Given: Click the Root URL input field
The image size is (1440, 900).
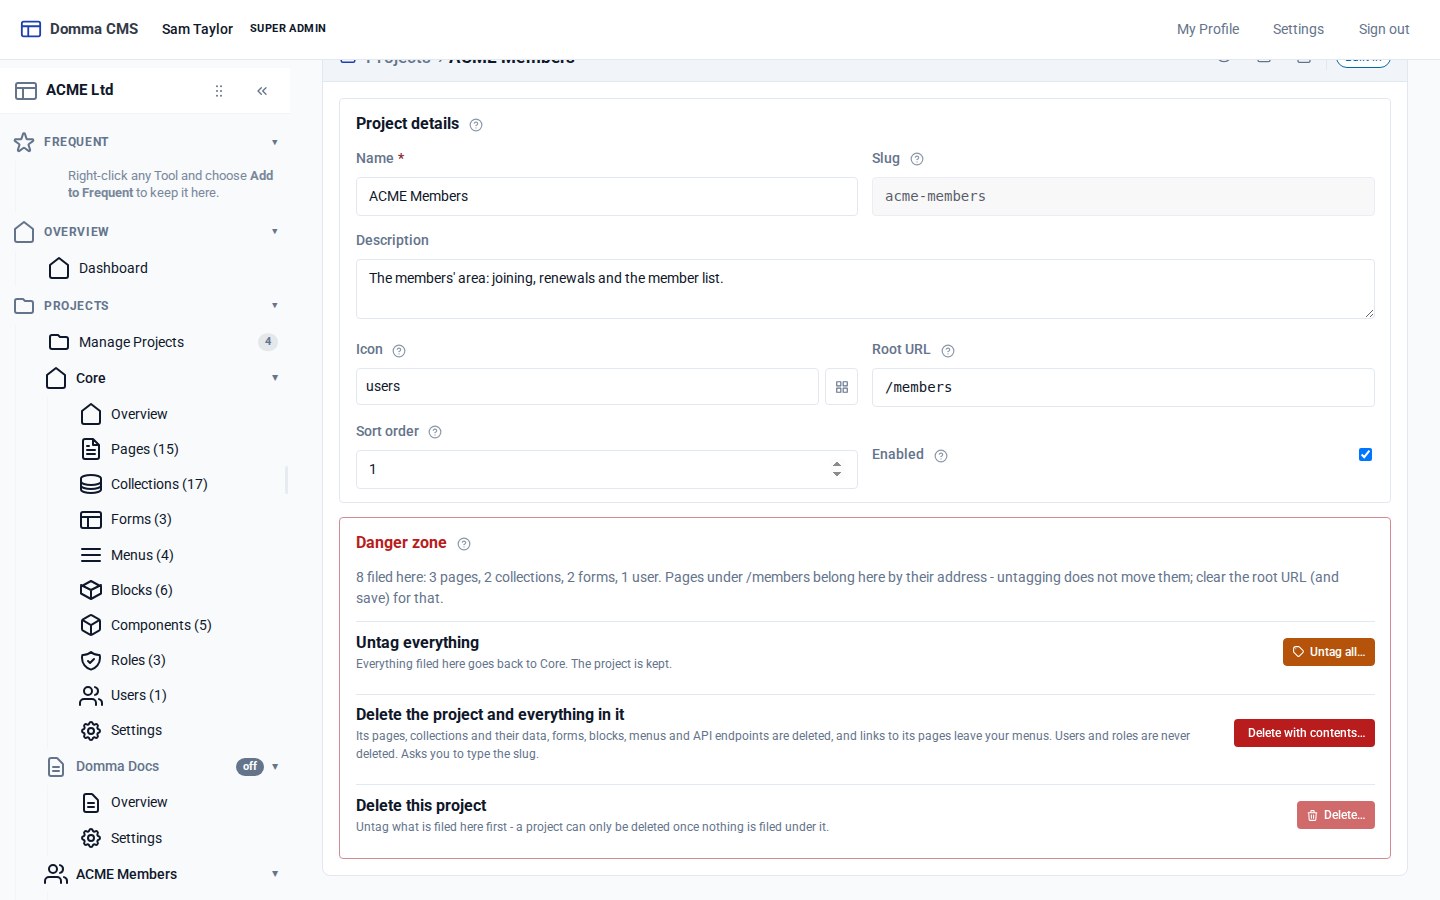Looking at the screenshot, I should (x=1123, y=388).
